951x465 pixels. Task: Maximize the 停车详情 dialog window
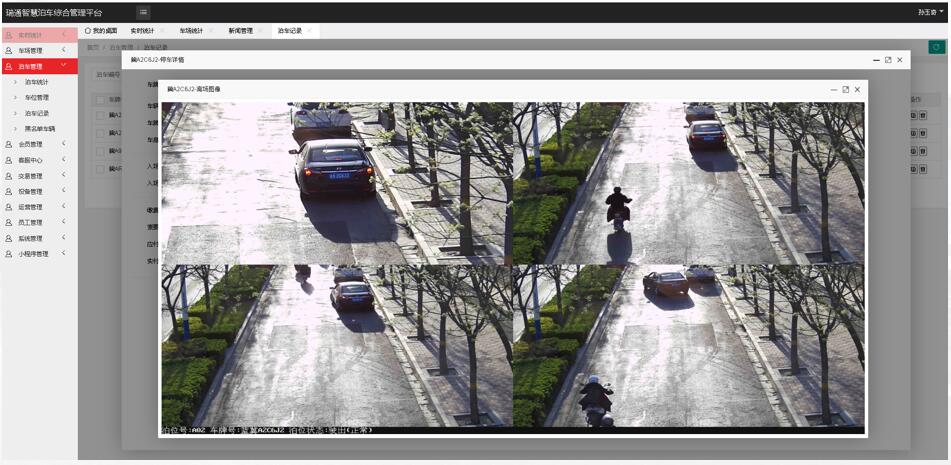pos(887,60)
